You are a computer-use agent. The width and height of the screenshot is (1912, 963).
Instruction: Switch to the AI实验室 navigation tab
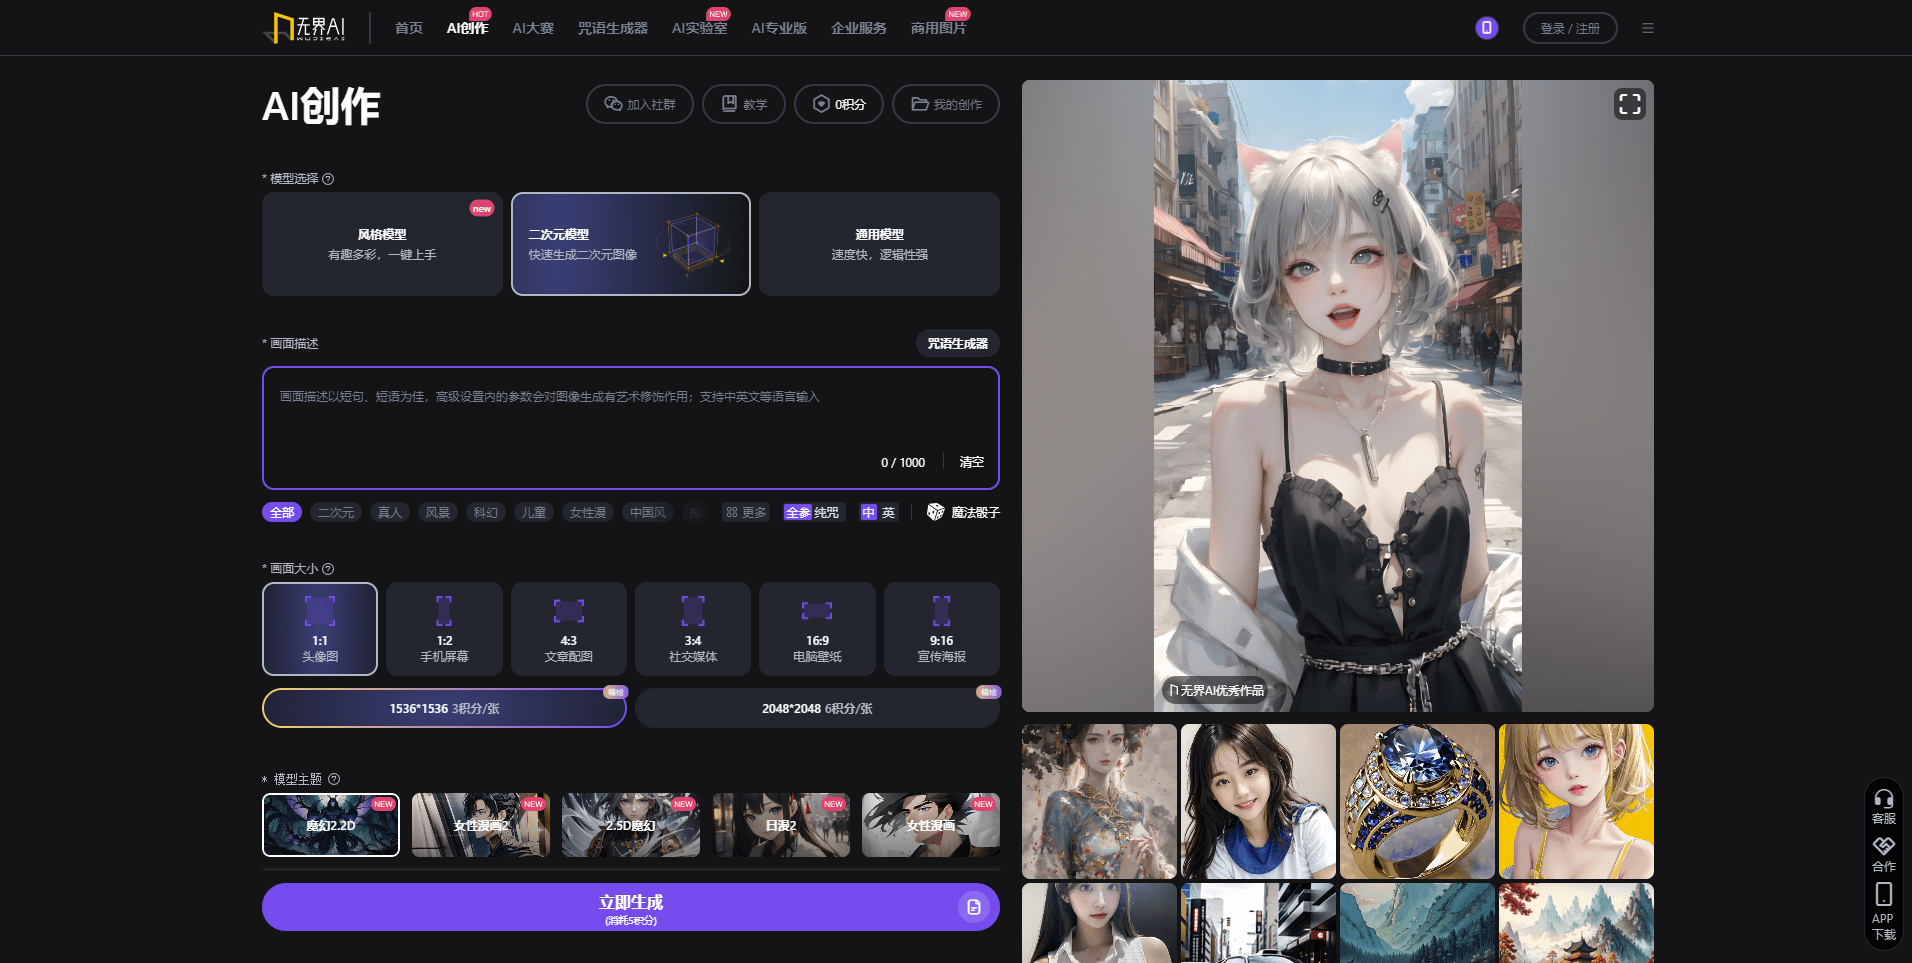[699, 28]
